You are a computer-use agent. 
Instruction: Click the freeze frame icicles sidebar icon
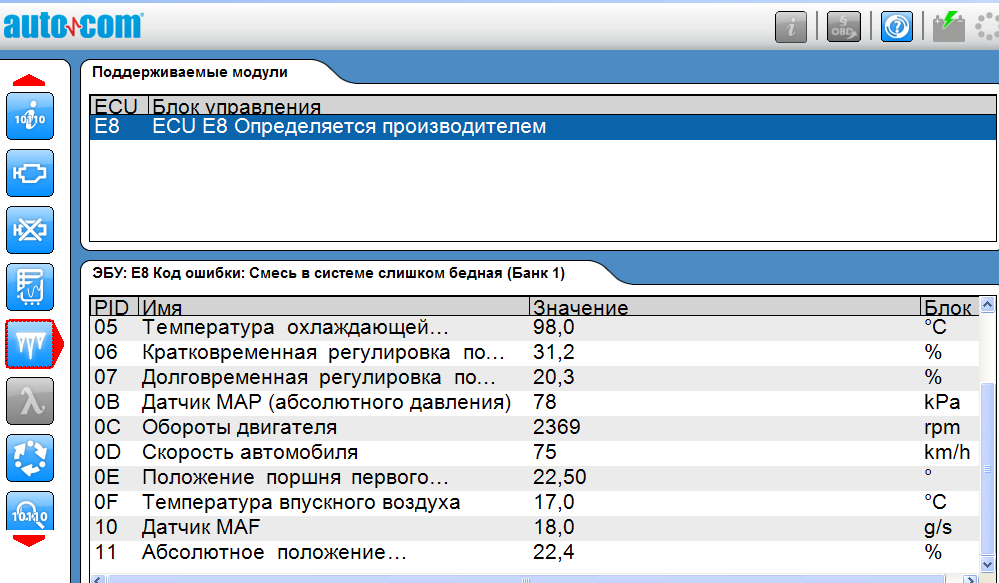pyautogui.click(x=30, y=344)
